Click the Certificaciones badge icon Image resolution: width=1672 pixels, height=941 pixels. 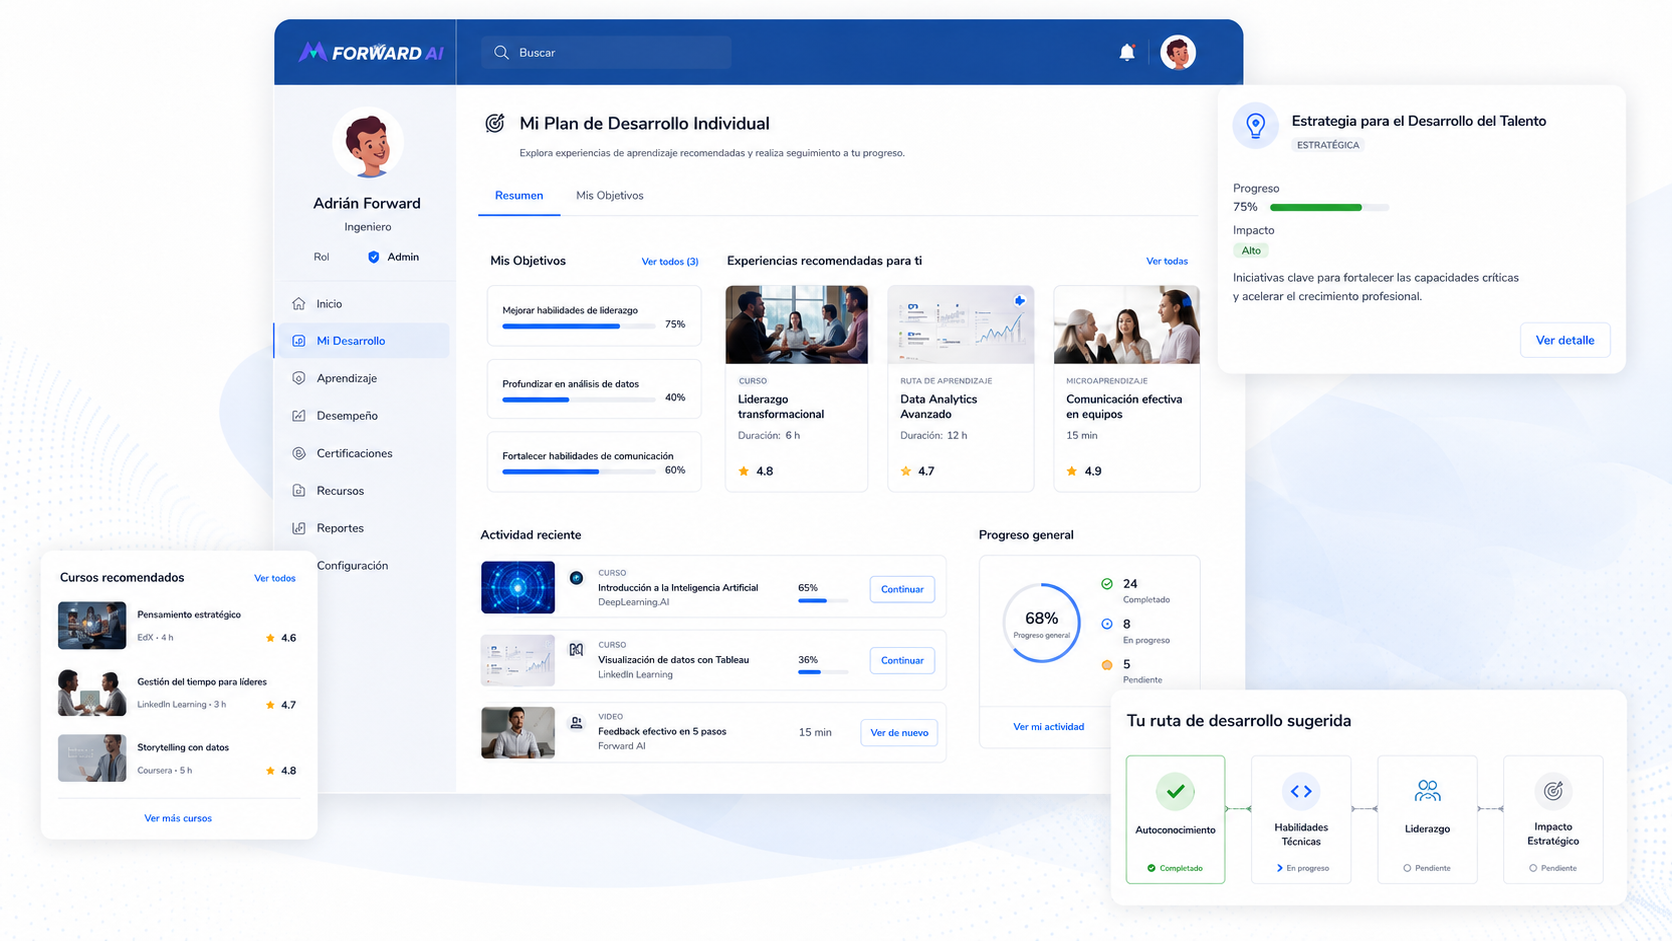tap(299, 453)
